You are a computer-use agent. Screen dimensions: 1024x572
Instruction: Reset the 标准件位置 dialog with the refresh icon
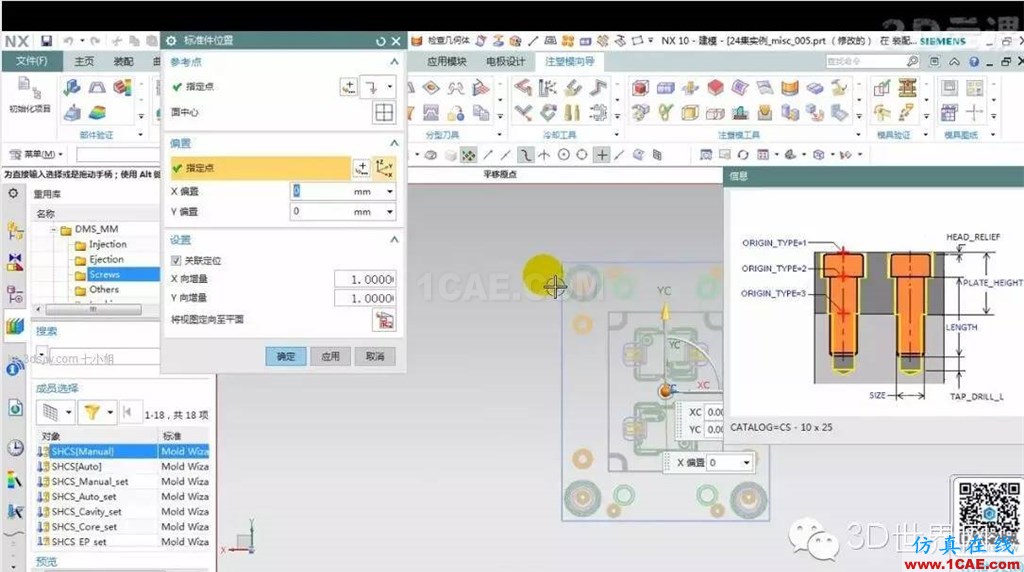[x=381, y=41]
